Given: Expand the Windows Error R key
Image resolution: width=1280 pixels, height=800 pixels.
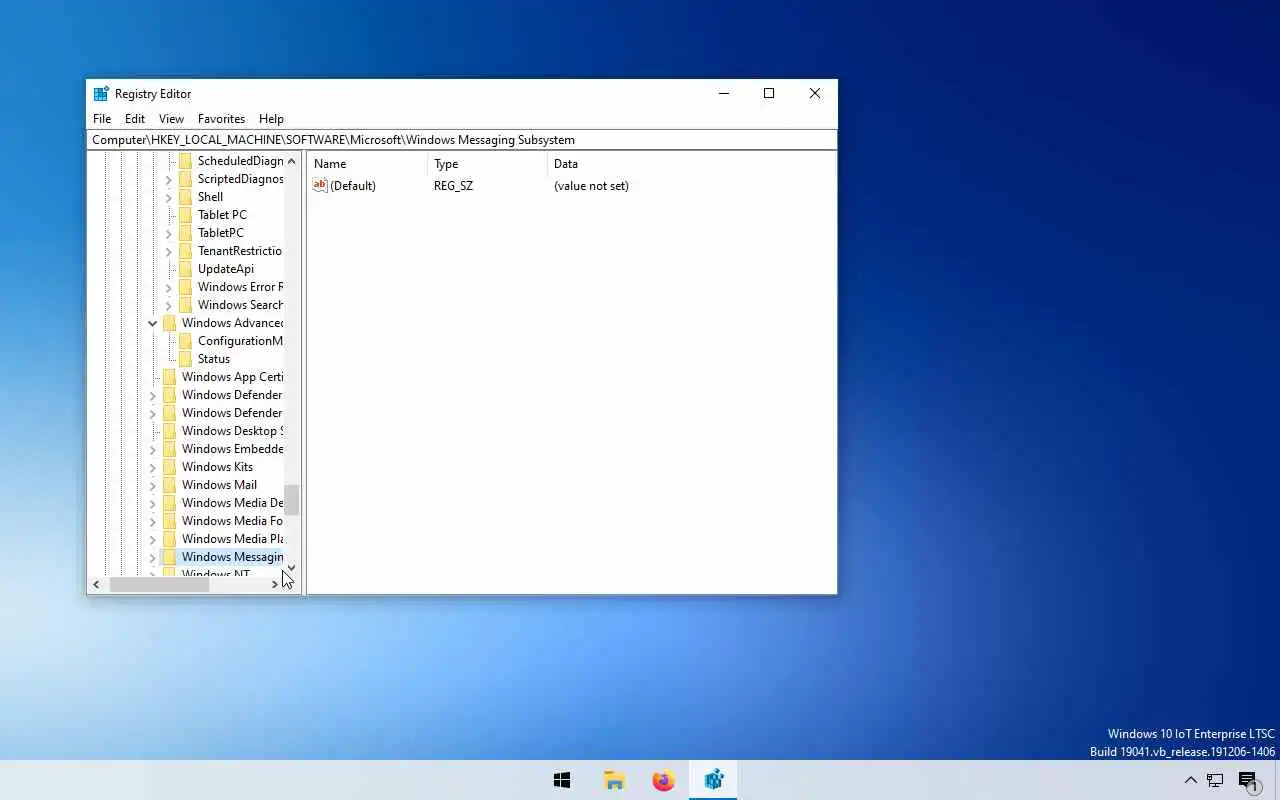Looking at the screenshot, I should [169, 288].
